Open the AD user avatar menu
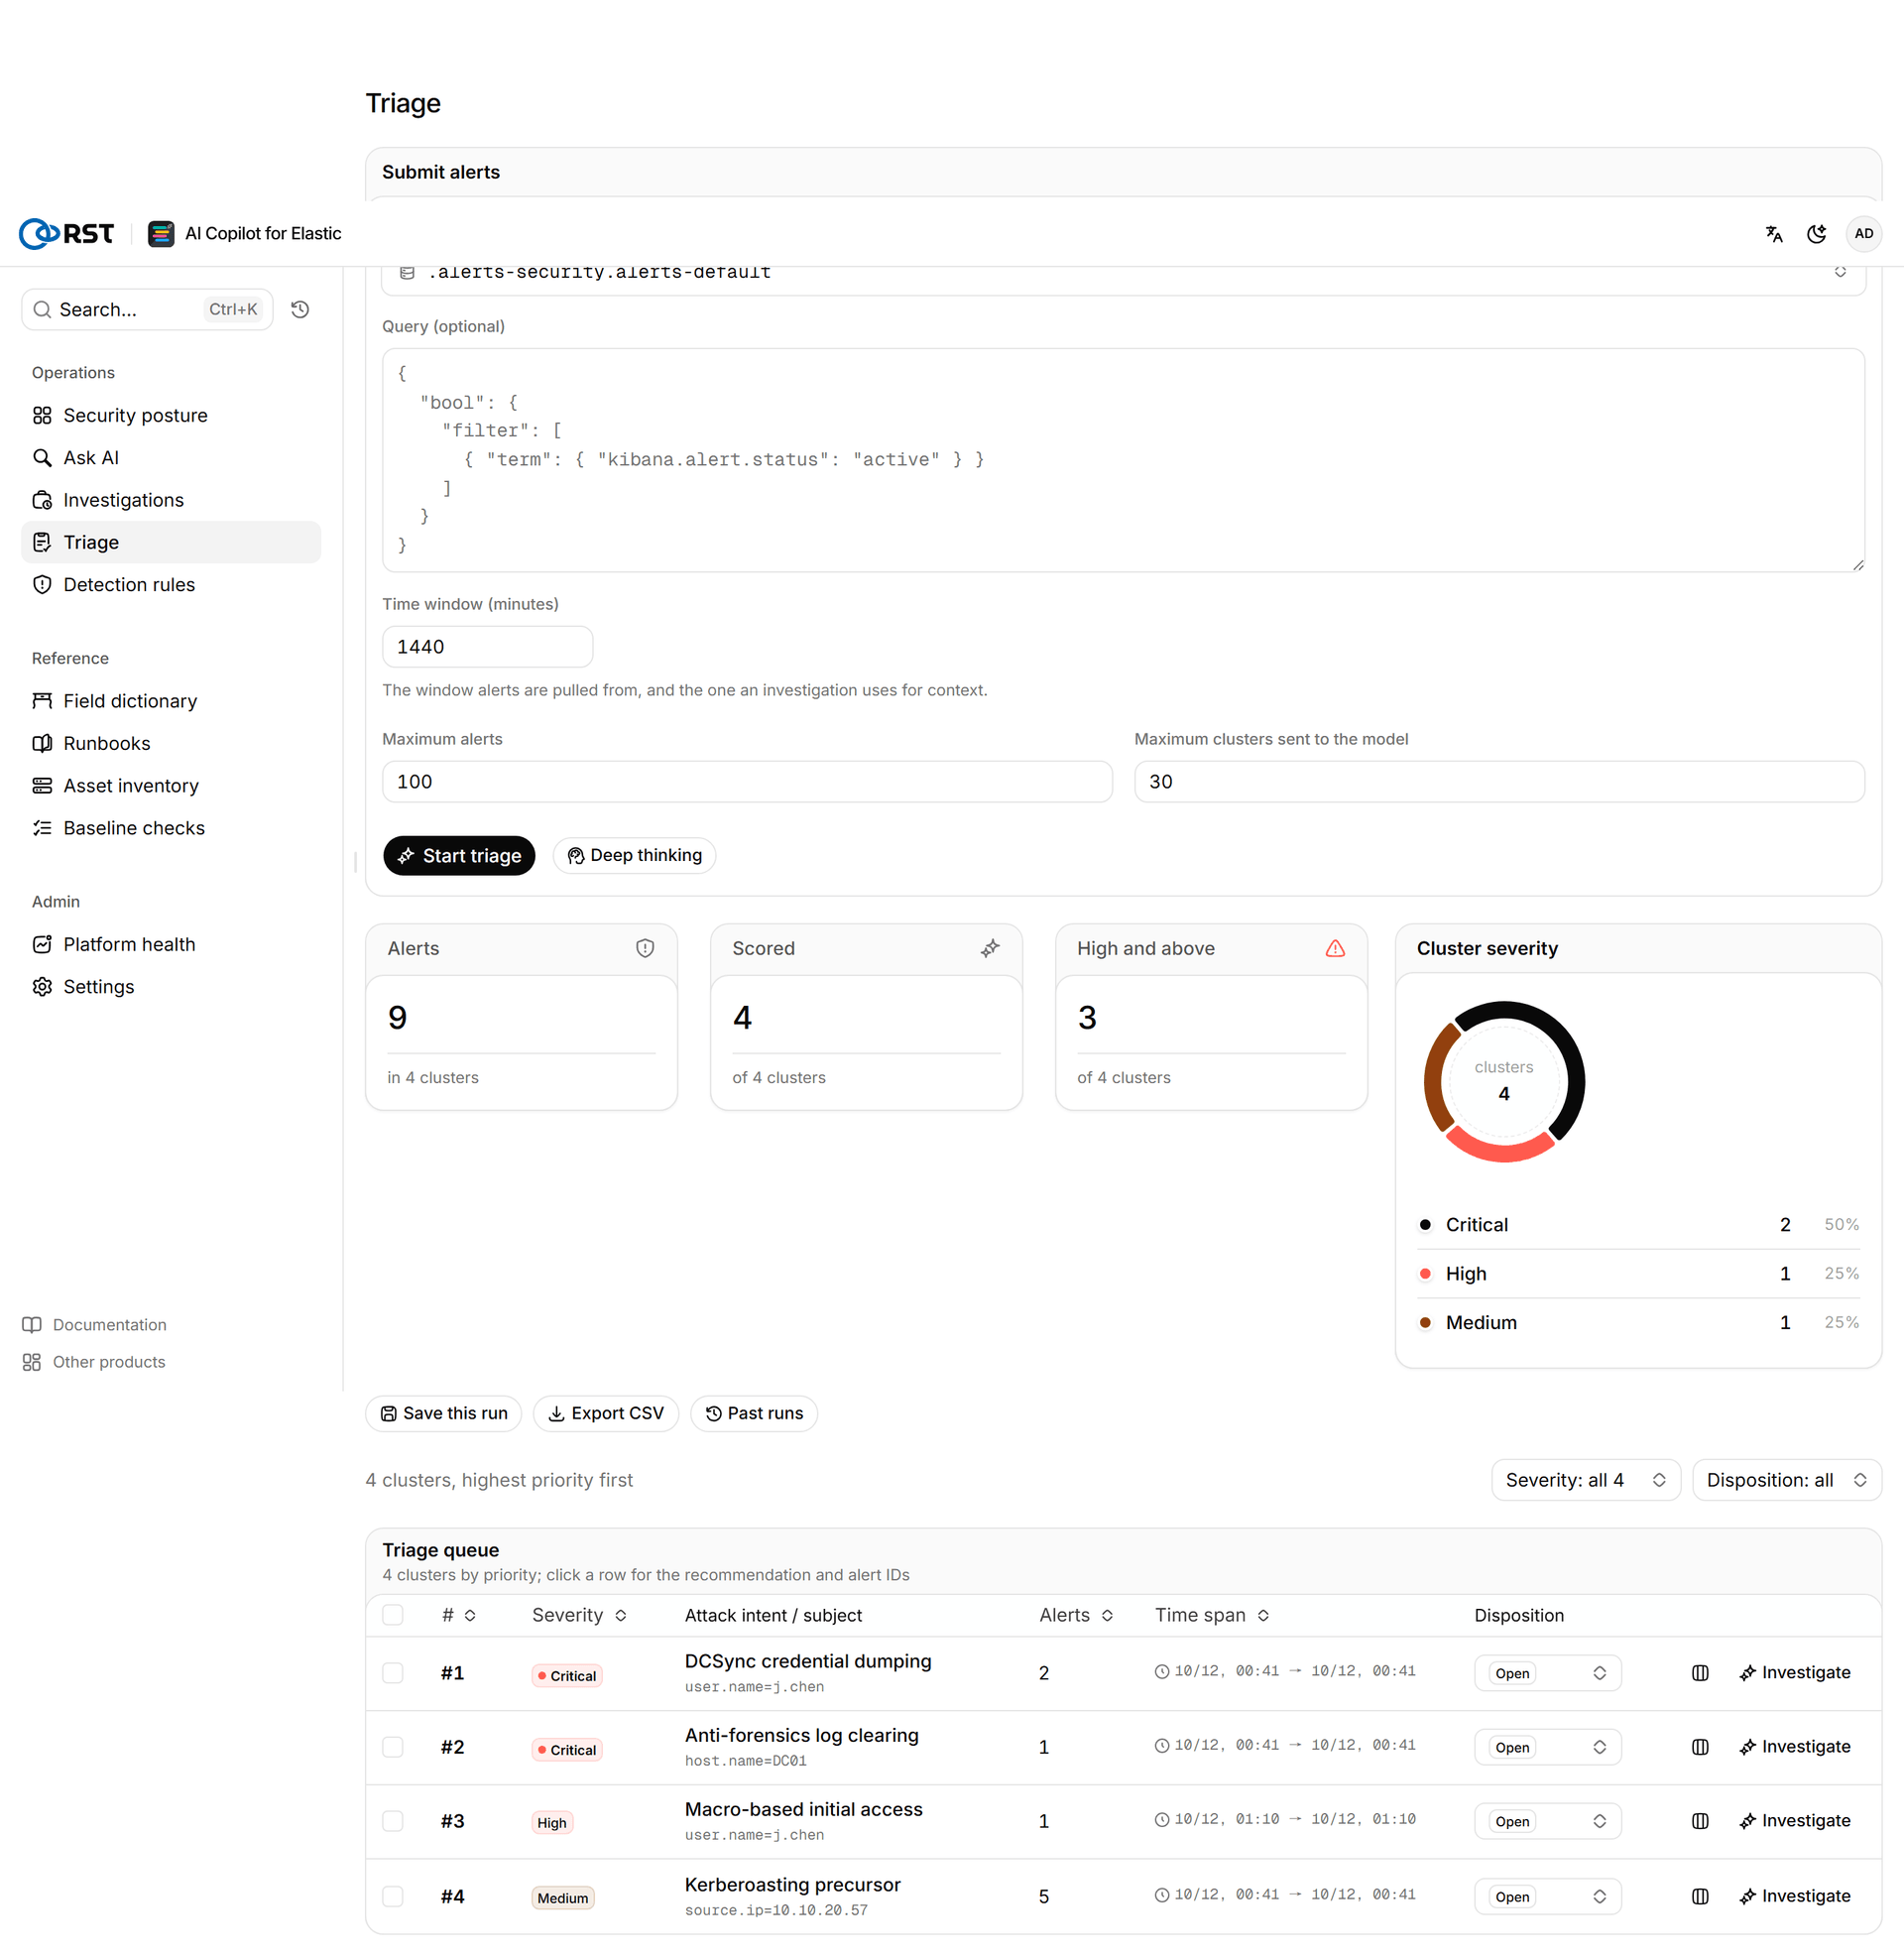Viewport: 1904px width, 1956px height. click(x=1864, y=234)
